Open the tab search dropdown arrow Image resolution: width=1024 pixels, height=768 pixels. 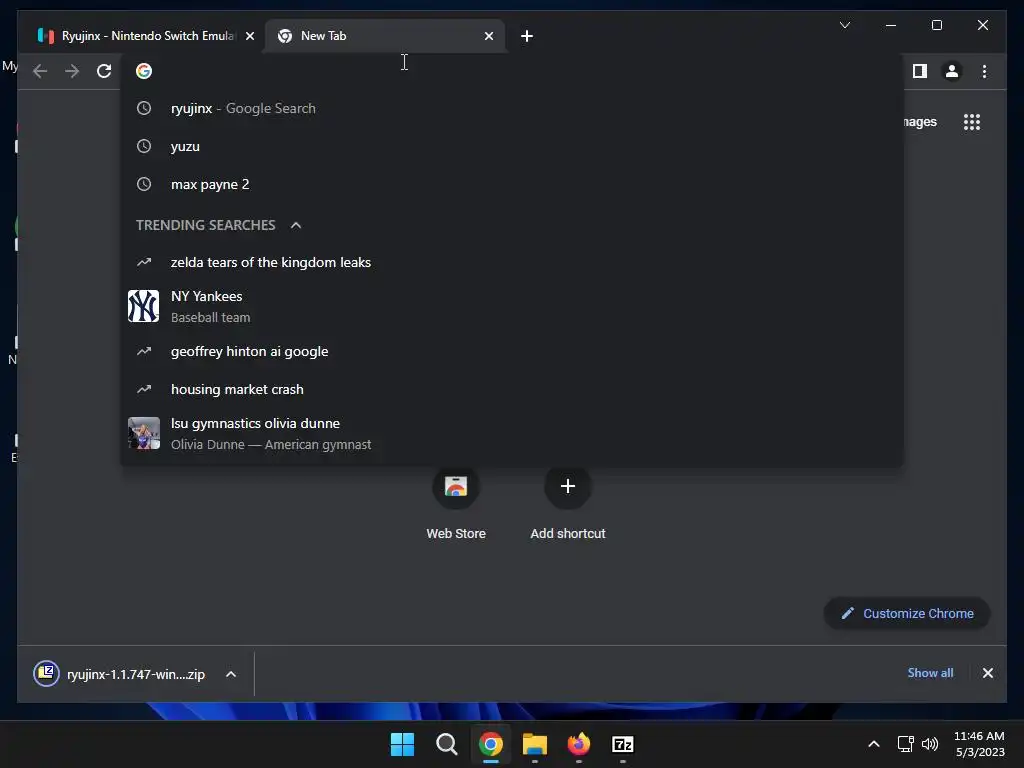(x=844, y=25)
